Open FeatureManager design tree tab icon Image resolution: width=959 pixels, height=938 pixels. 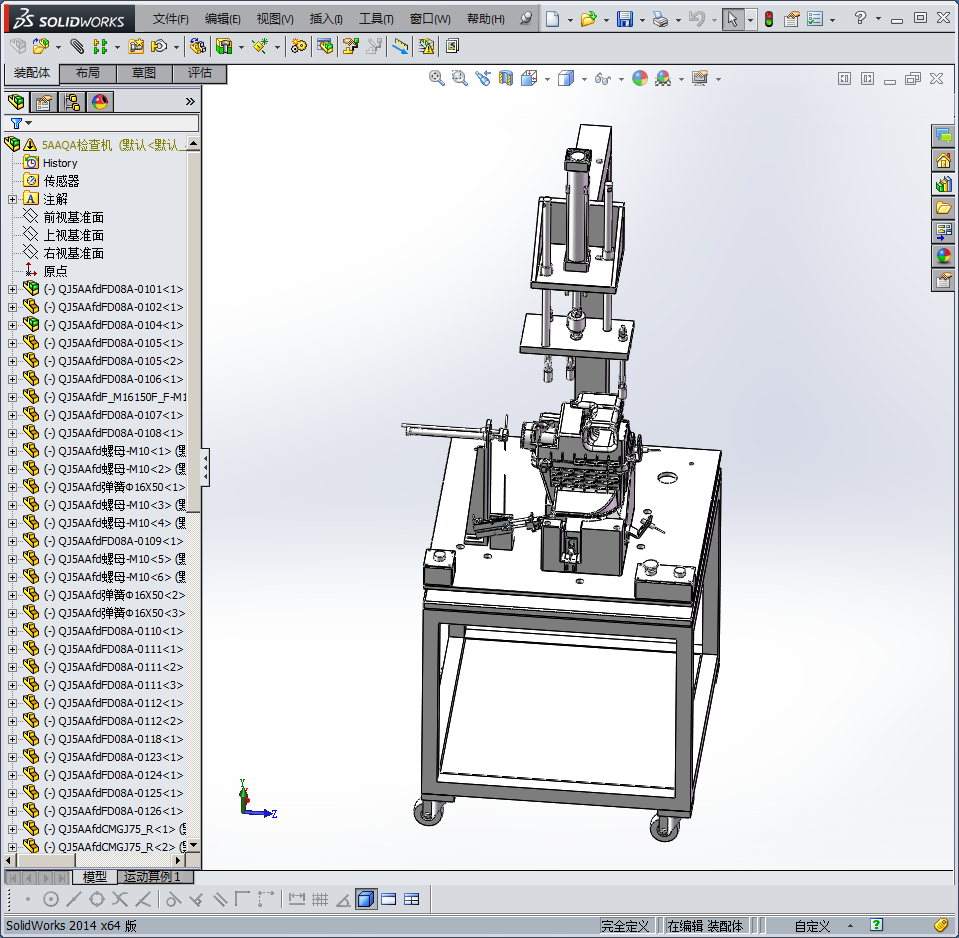(17, 102)
